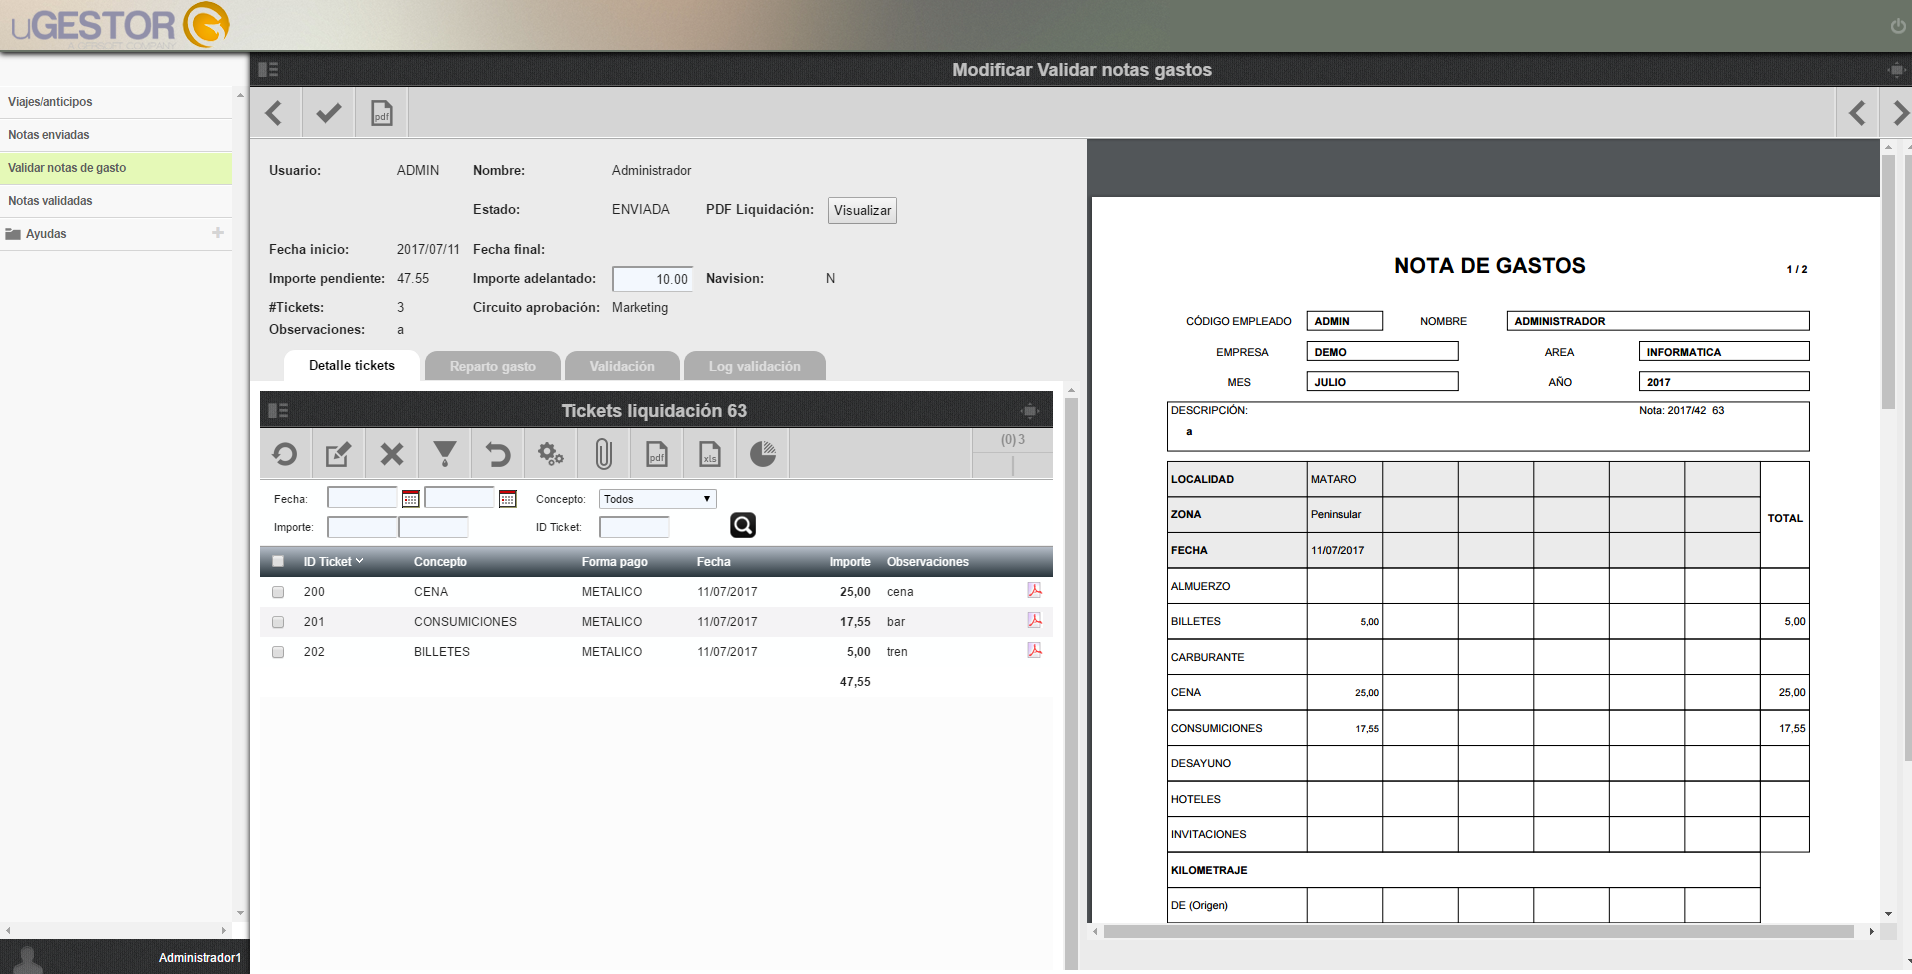Open the Concepto dropdown
Viewport: 1912px width, 974px height.
point(658,499)
